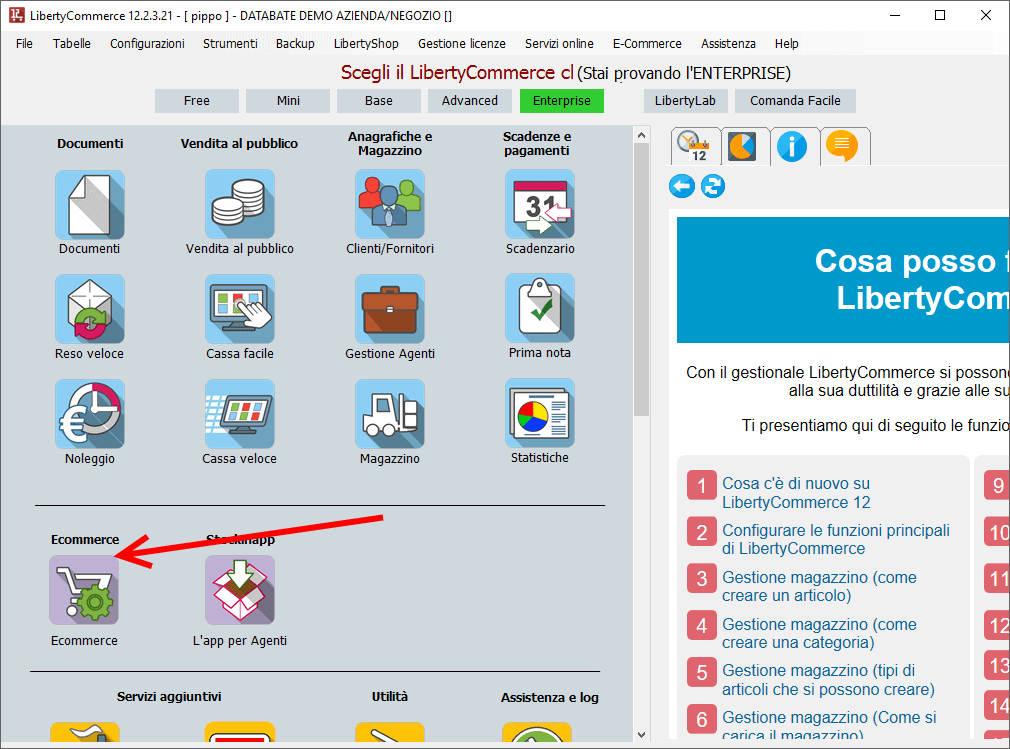Choose the Free edition button
This screenshot has width=1010, height=749.
(197, 101)
